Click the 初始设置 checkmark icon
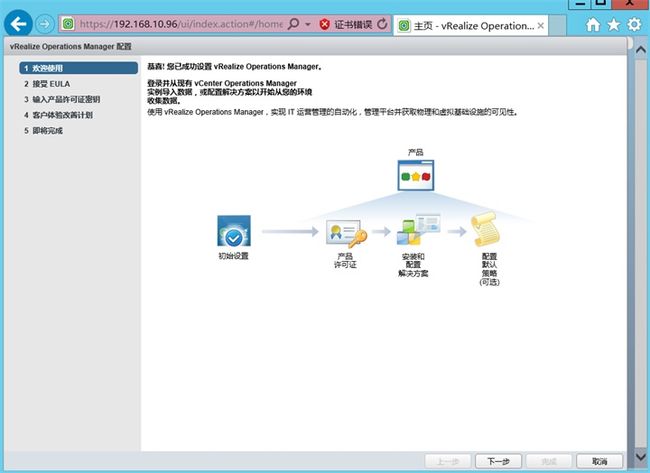This screenshot has width=650, height=473. pyautogui.click(x=234, y=231)
